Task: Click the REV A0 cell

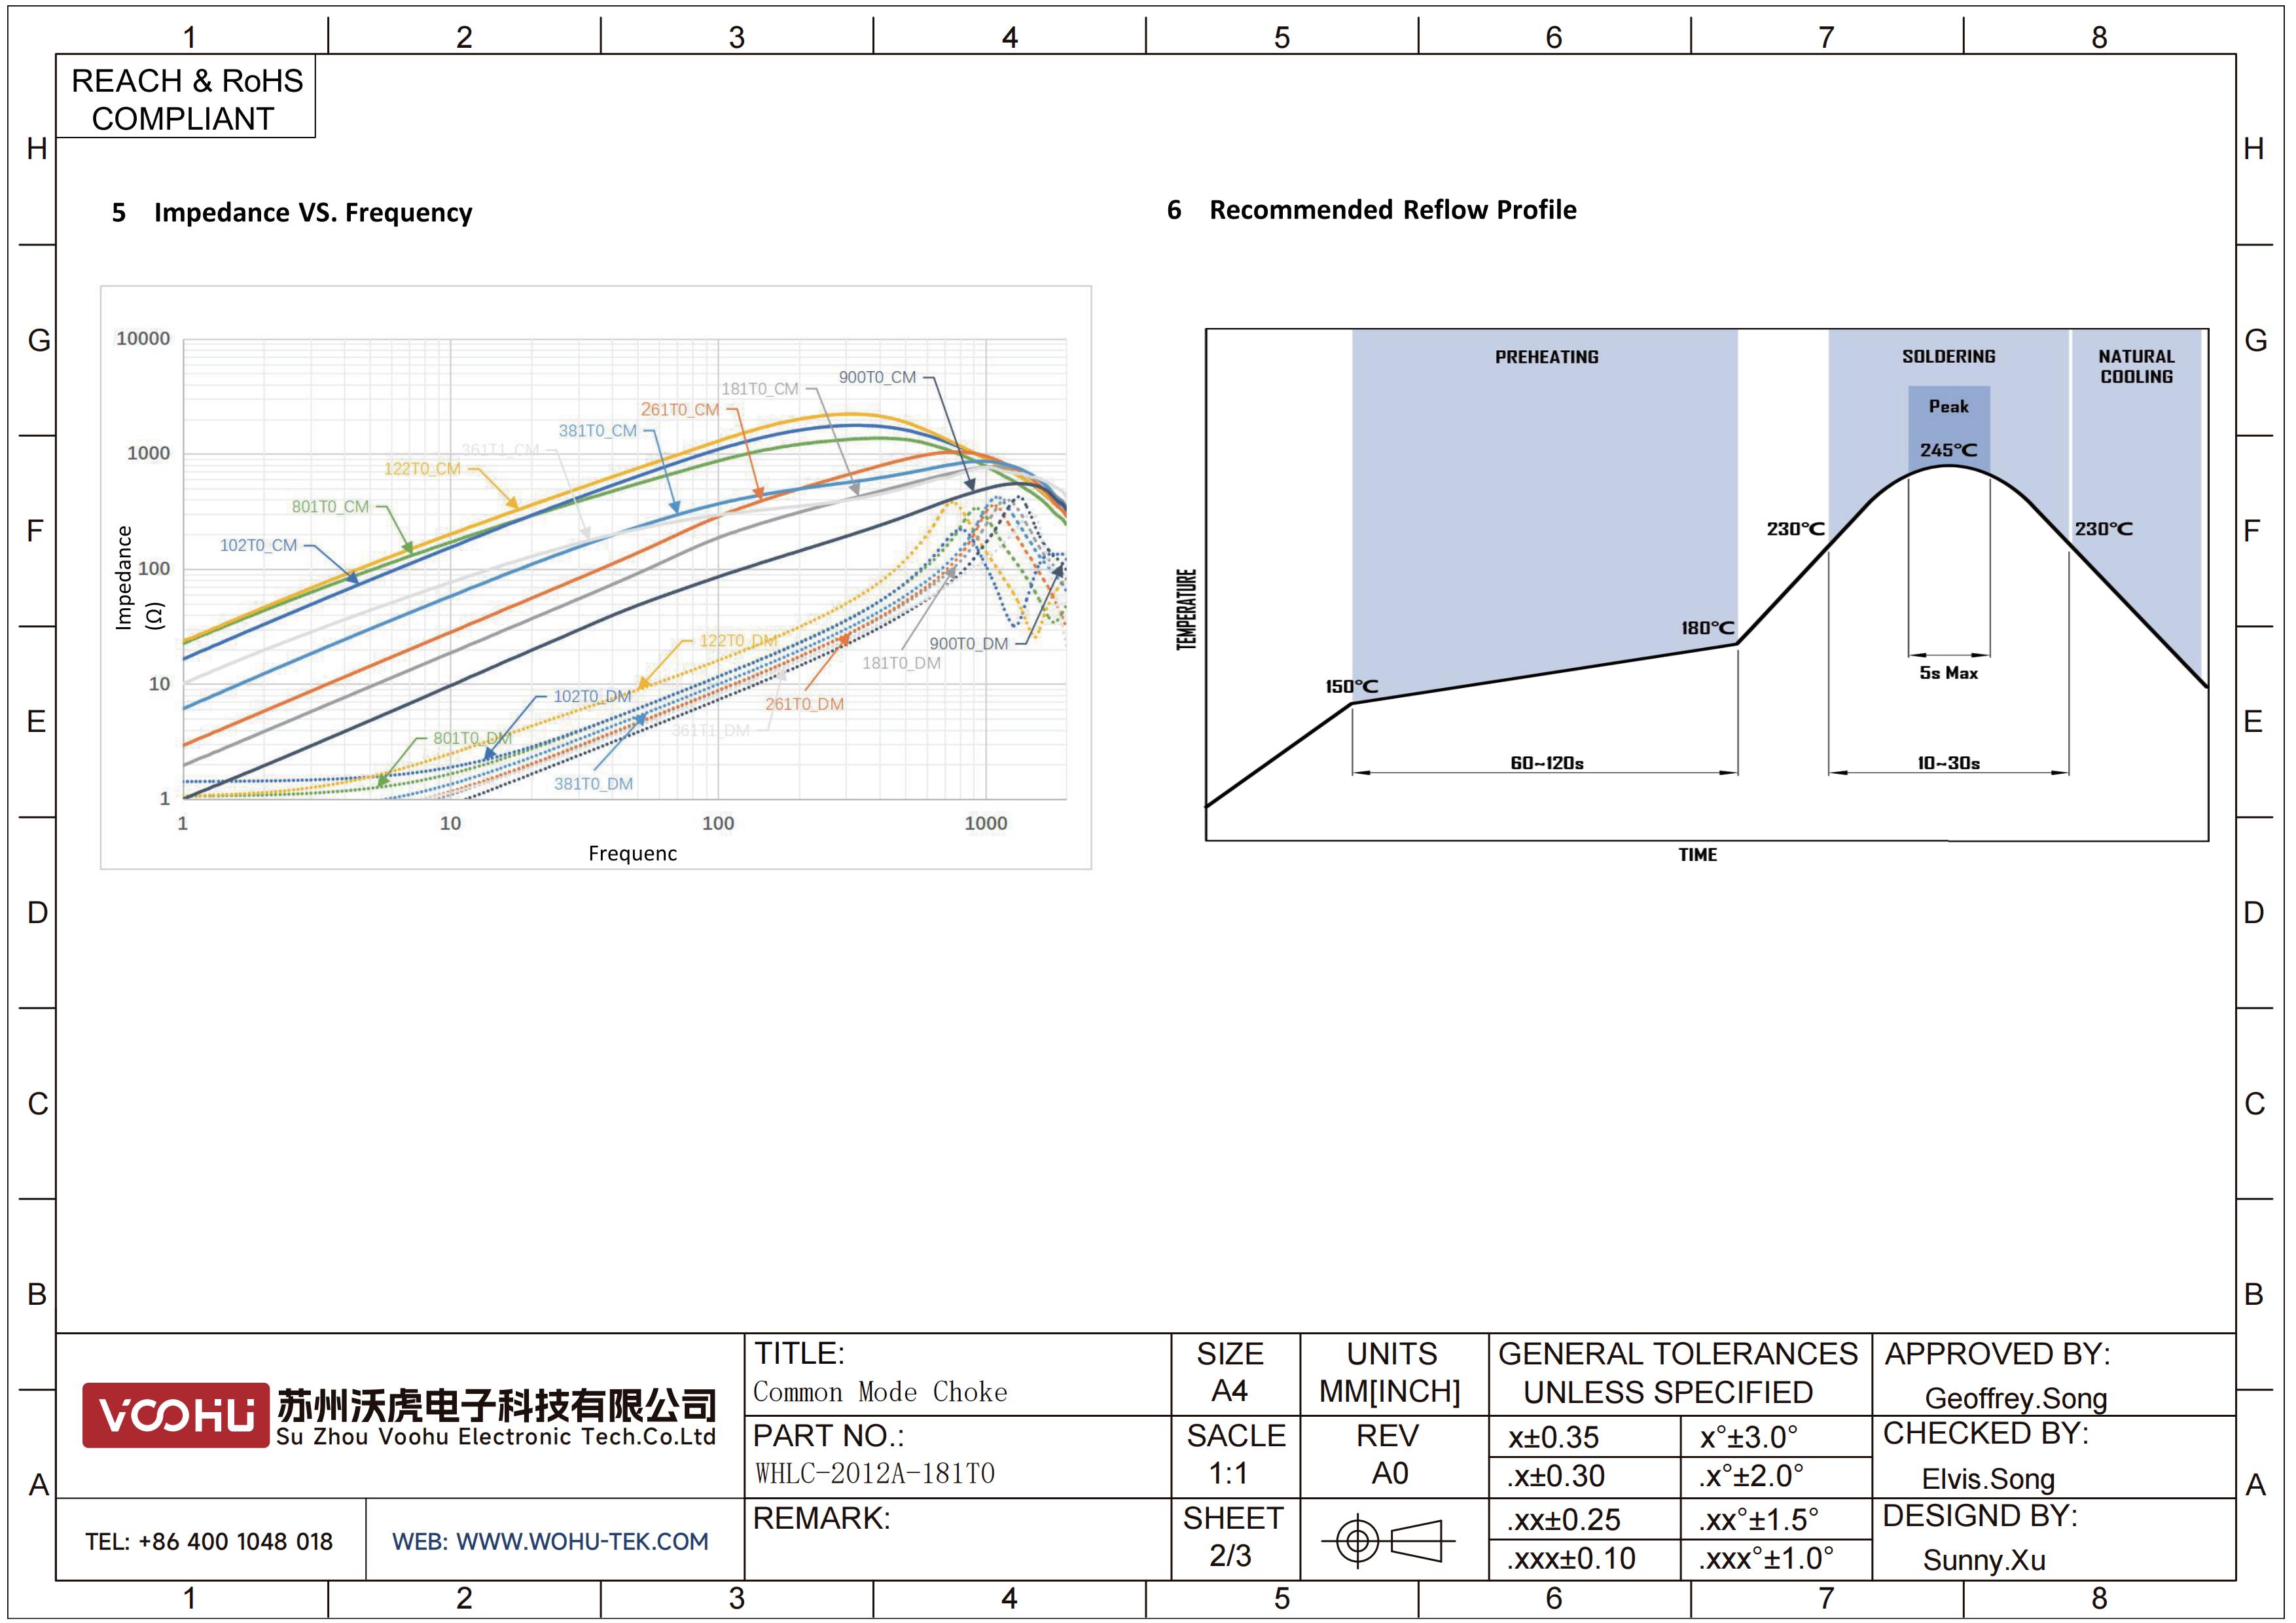Action: pyautogui.click(x=1394, y=1456)
